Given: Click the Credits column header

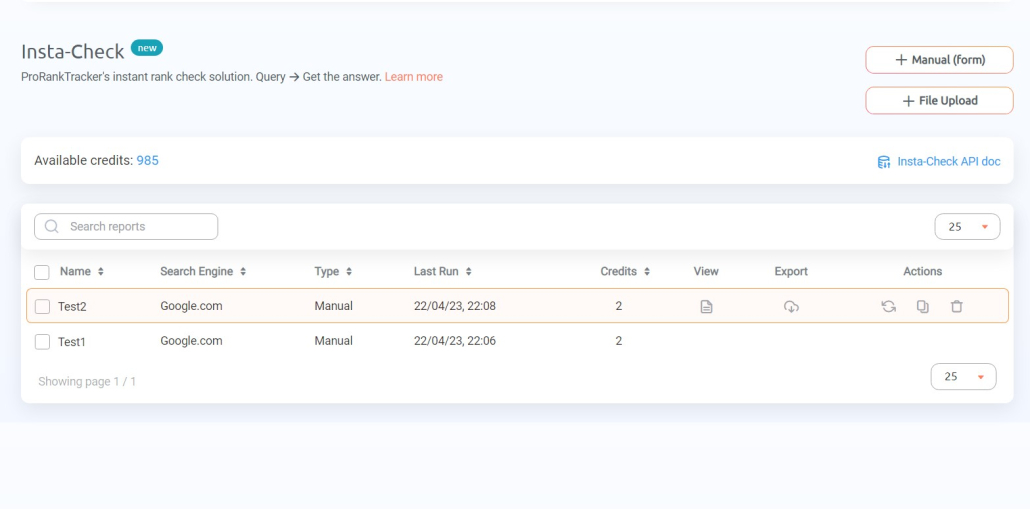Looking at the screenshot, I should 619,271.
